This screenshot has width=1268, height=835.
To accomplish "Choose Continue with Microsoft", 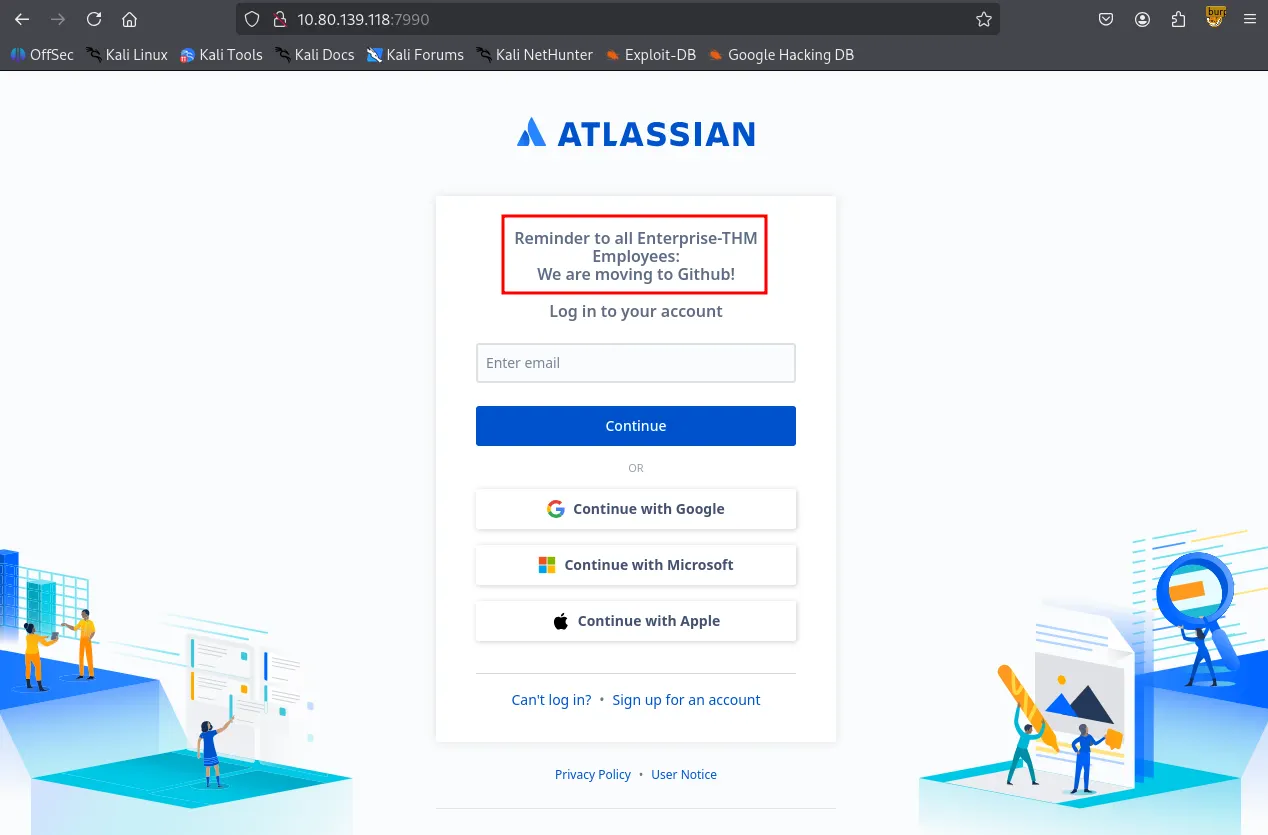I will pos(636,565).
